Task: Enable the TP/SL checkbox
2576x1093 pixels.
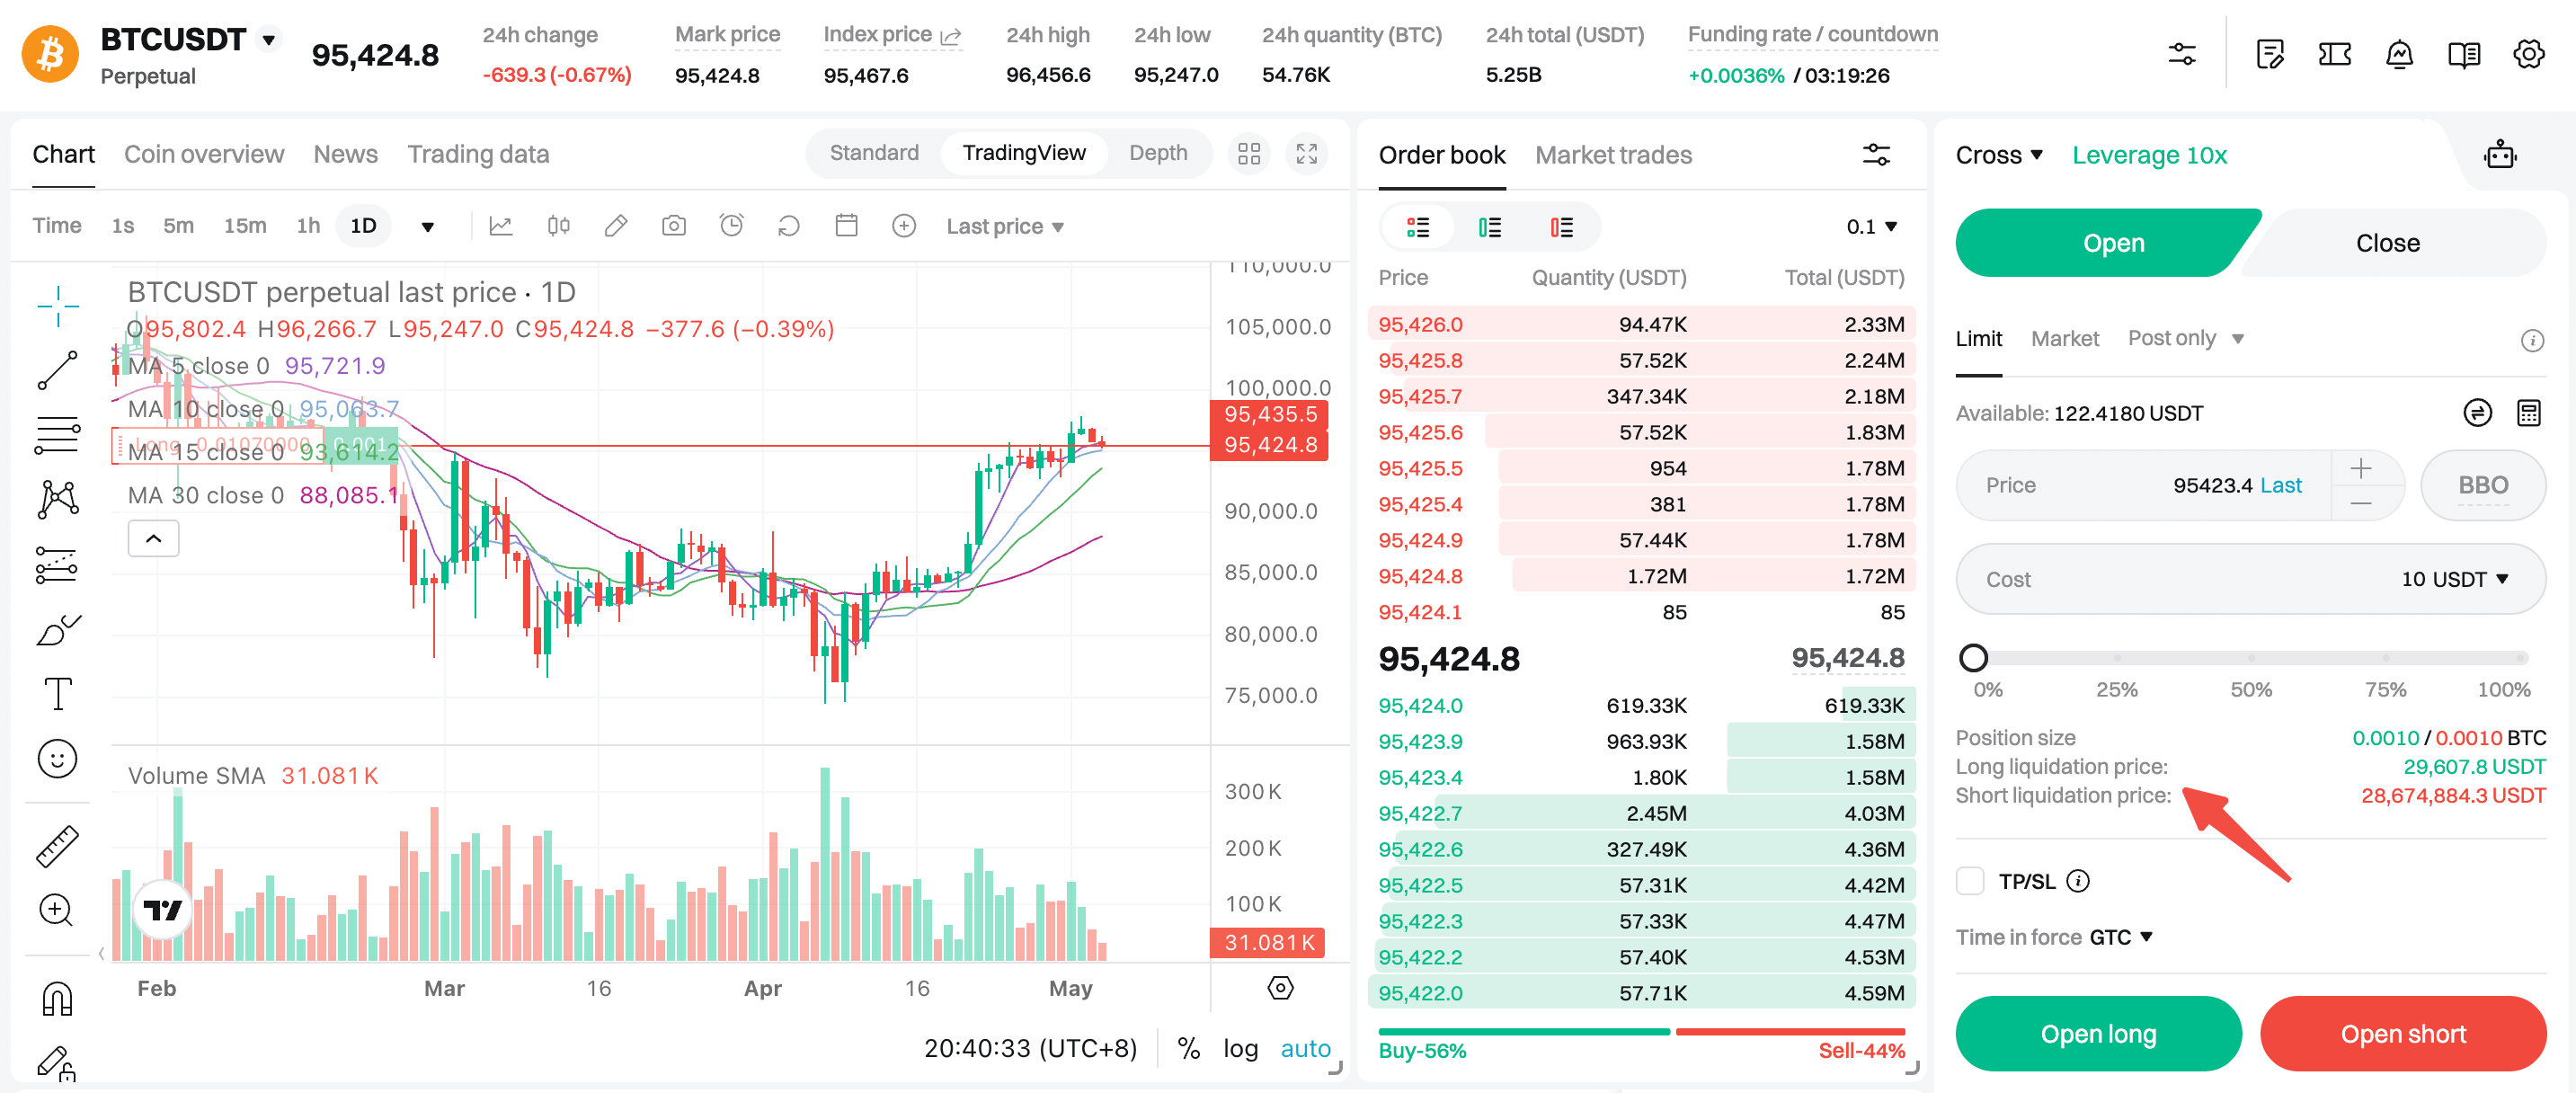Action: point(1970,881)
